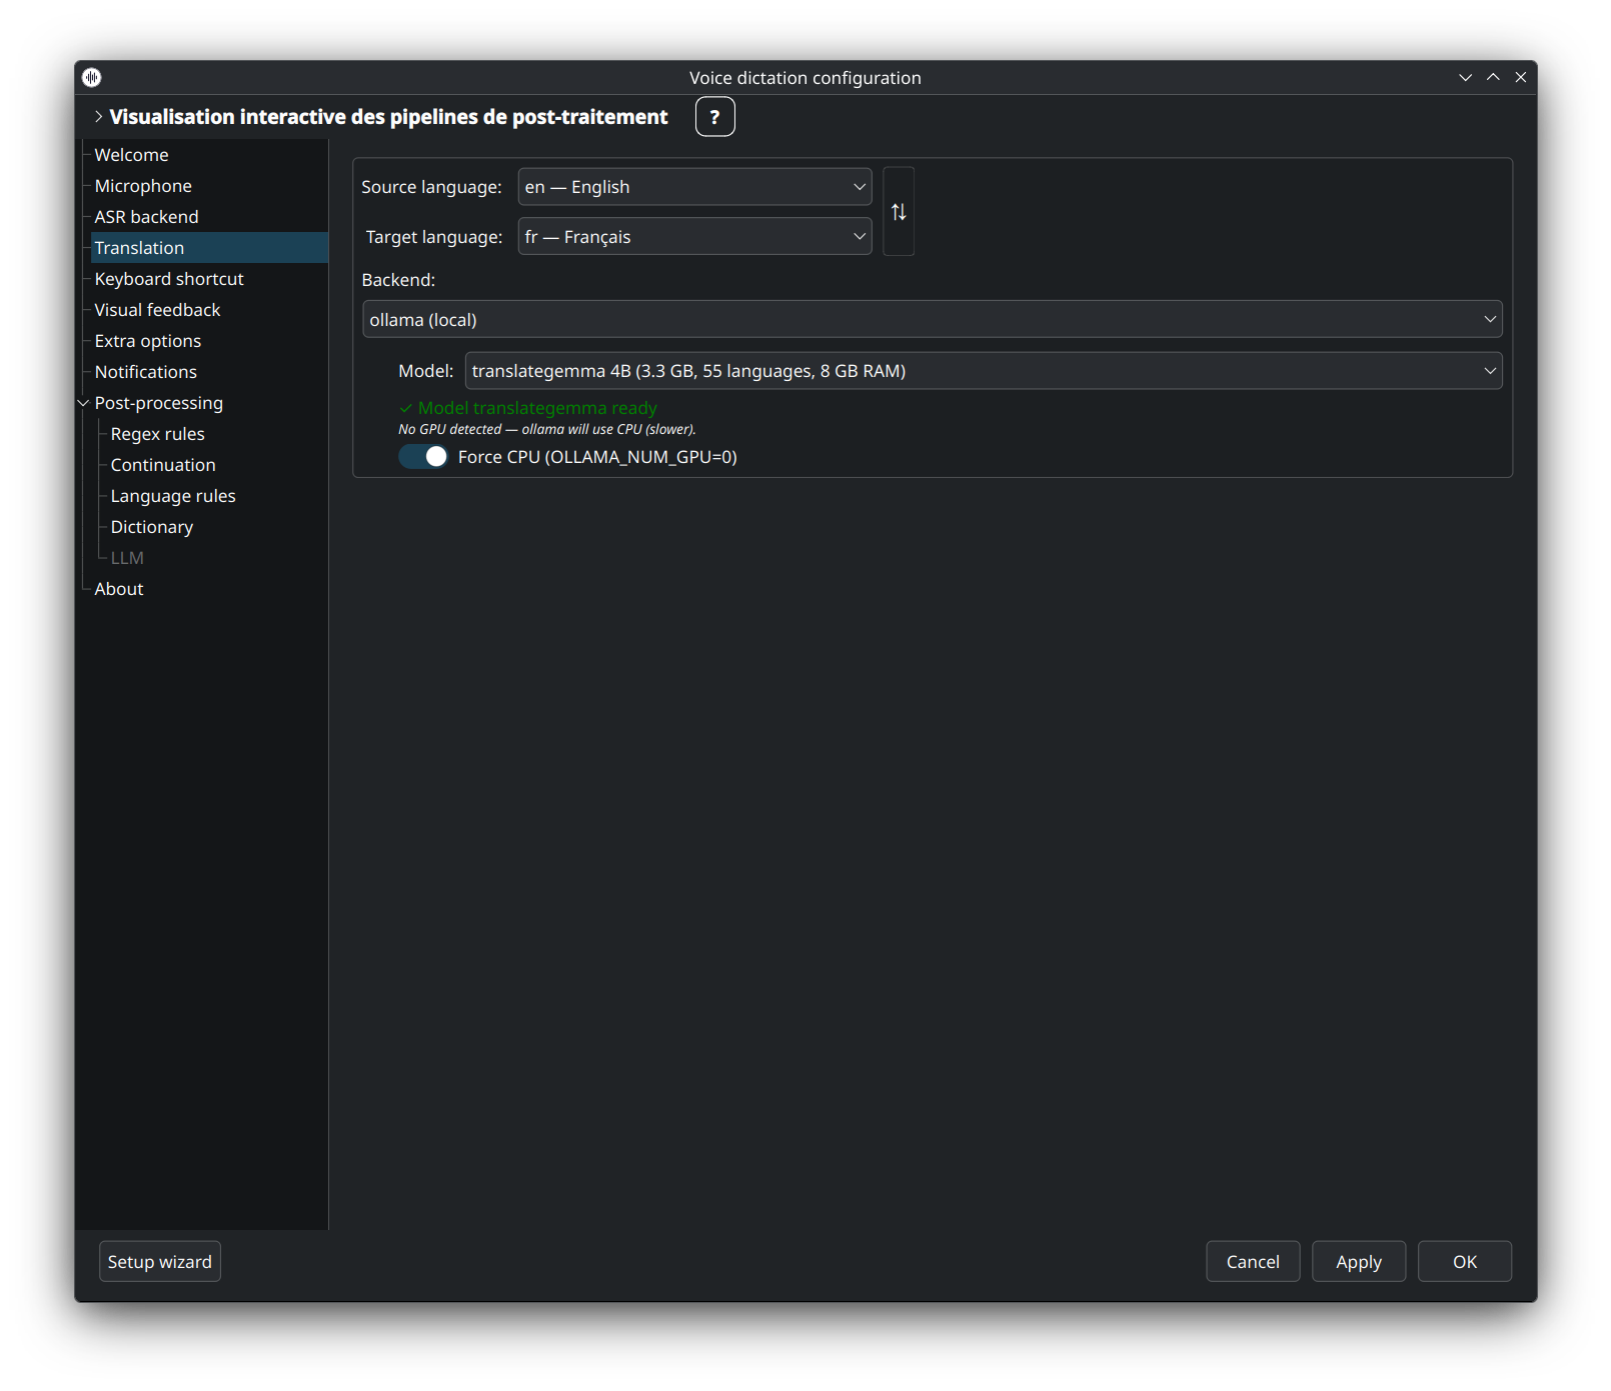Collapse the Post-processing tree section

[83, 403]
